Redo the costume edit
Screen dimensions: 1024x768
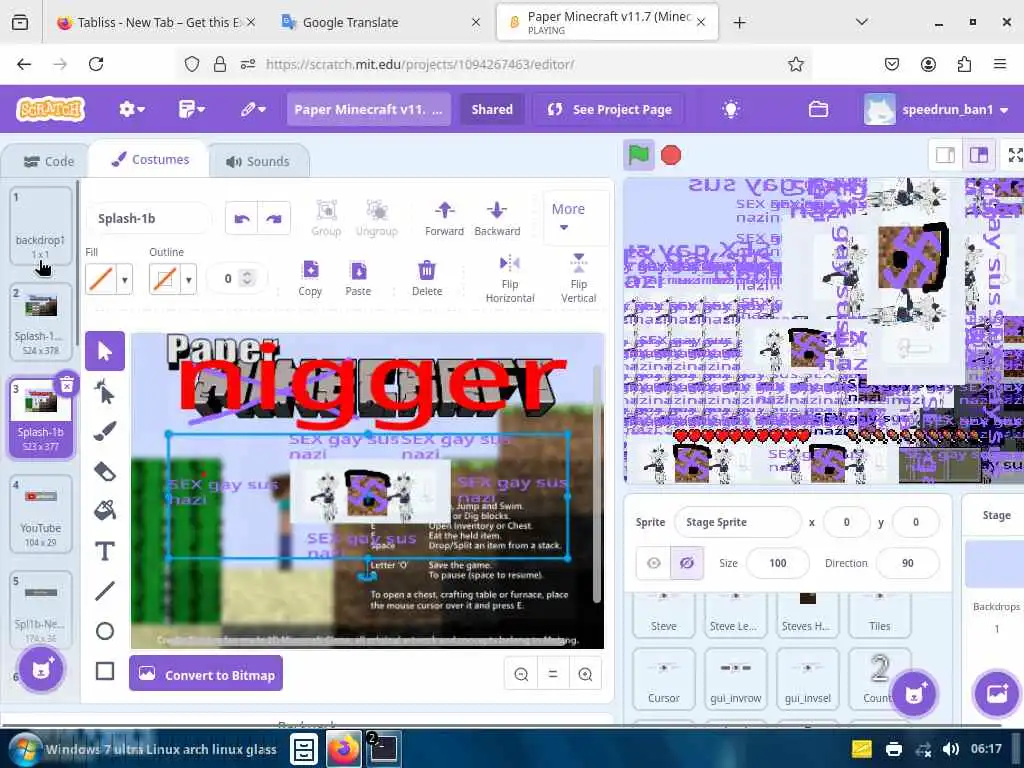tap(274, 218)
